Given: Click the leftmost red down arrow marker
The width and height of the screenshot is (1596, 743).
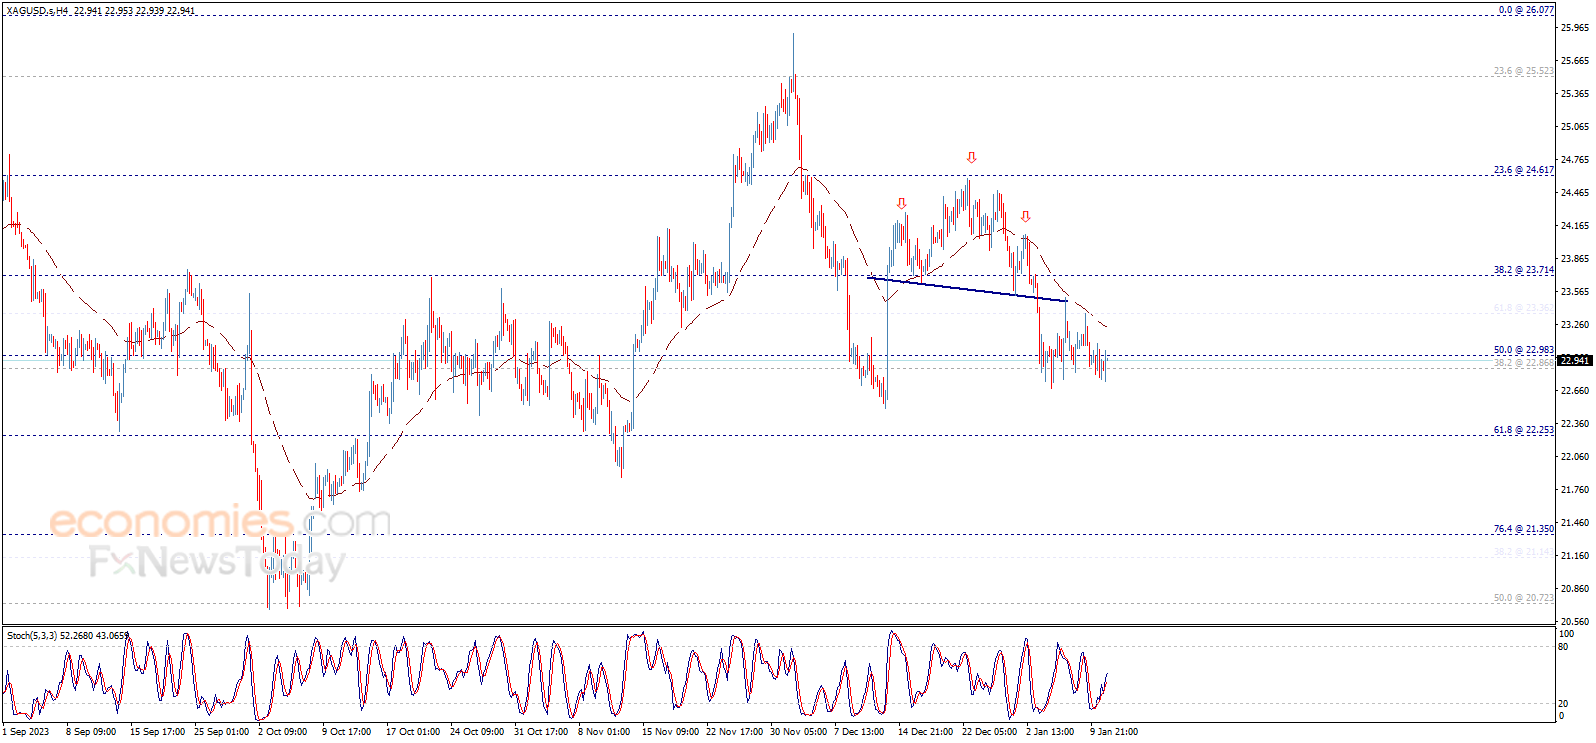Looking at the screenshot, I should (901, 204).
